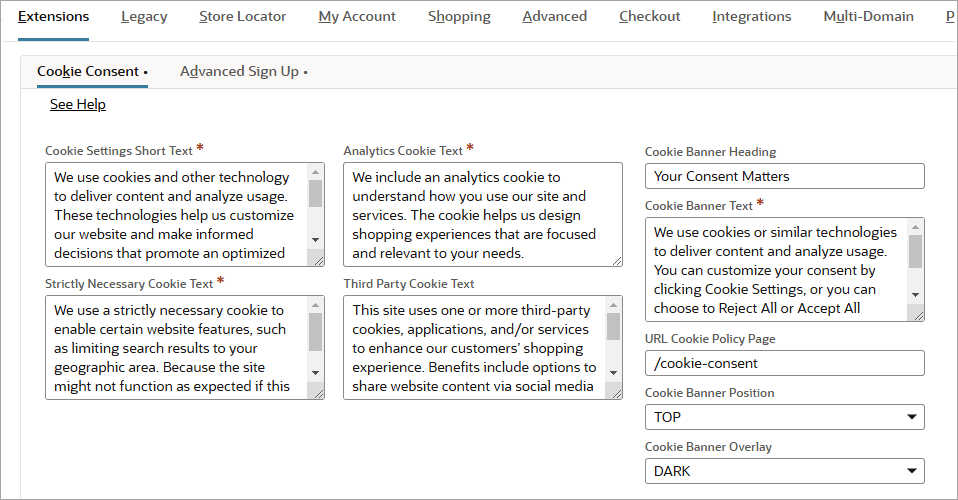The width and height of the screenshot is (958, 500).
Task: Click in the Analytics Cookie Text box
Action: pyautogui.click(x=483, y=215)
